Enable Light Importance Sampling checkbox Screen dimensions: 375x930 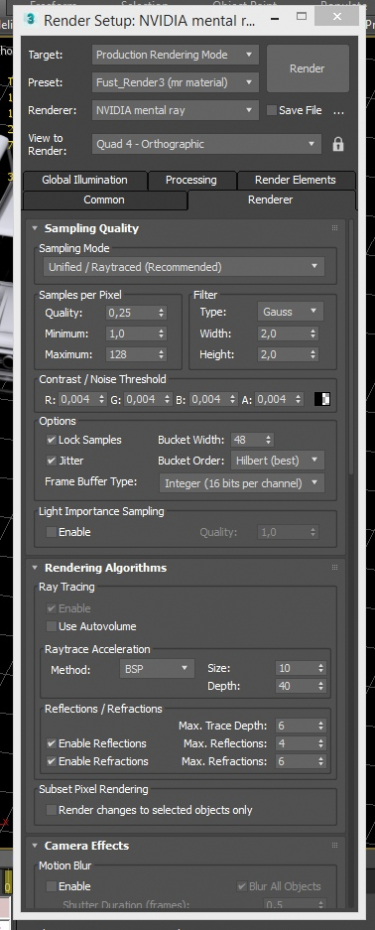pos(52,532)
